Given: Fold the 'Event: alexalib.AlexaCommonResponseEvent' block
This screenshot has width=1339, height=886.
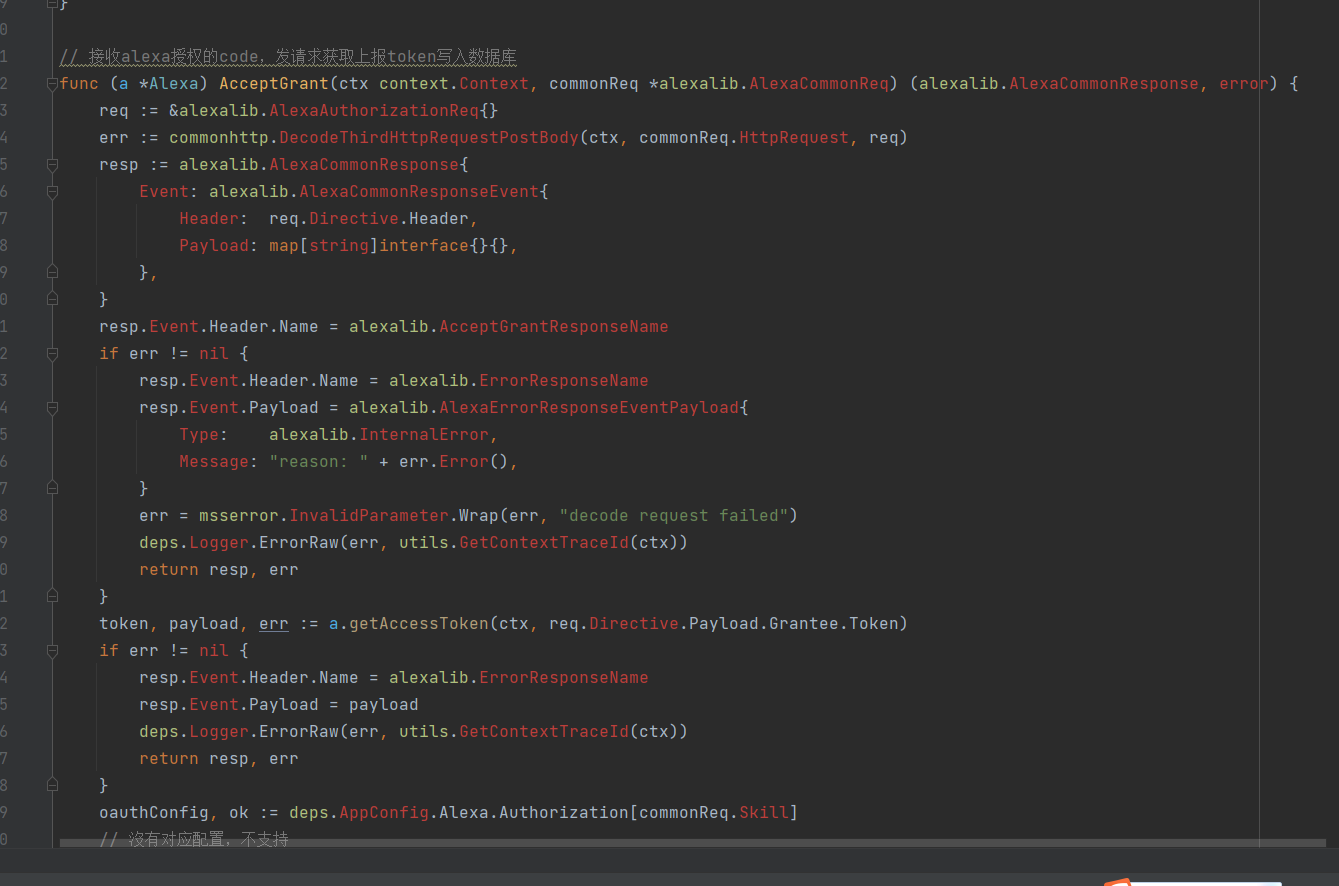Looking at the screenshot, I should tap(52, 193).
